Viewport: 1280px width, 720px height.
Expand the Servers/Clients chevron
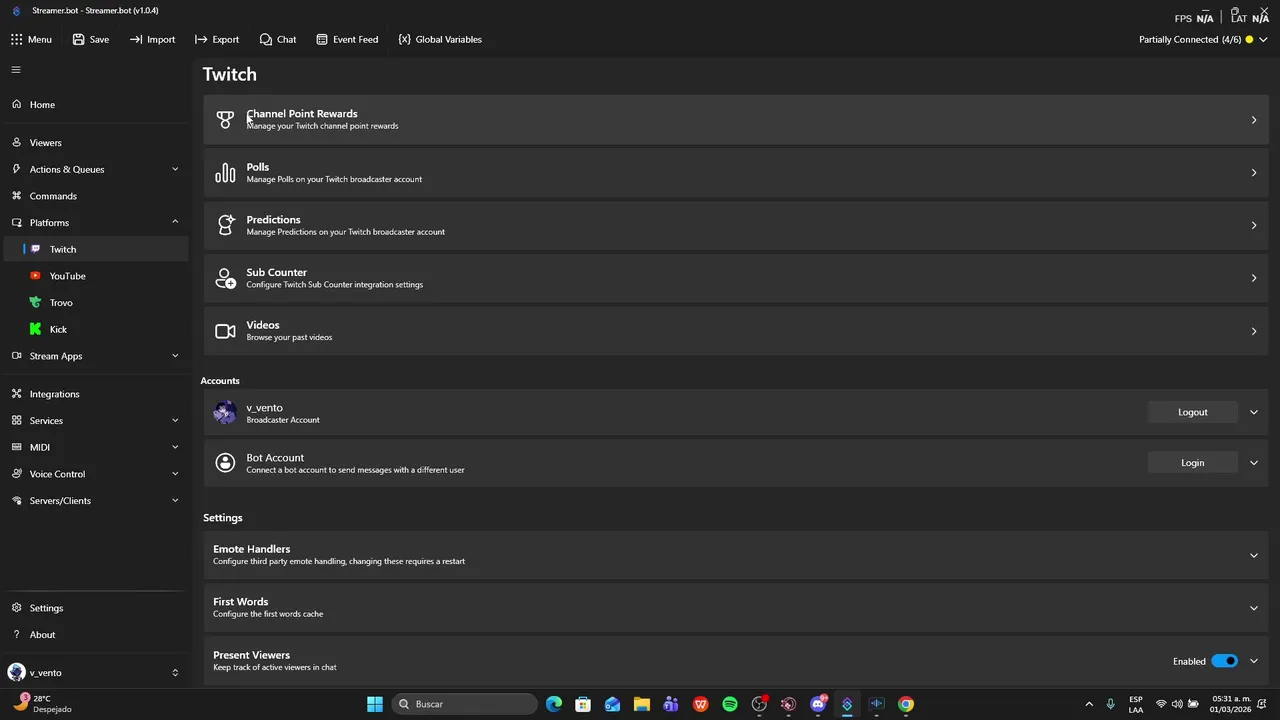click(x=175, y=501)
